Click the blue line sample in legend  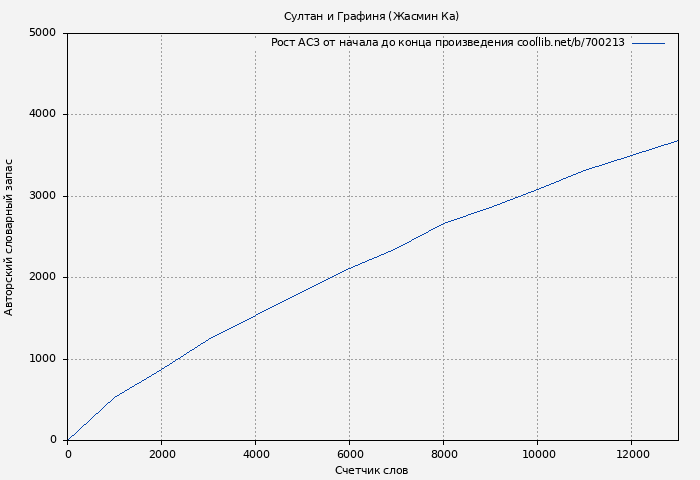[648, 43]
